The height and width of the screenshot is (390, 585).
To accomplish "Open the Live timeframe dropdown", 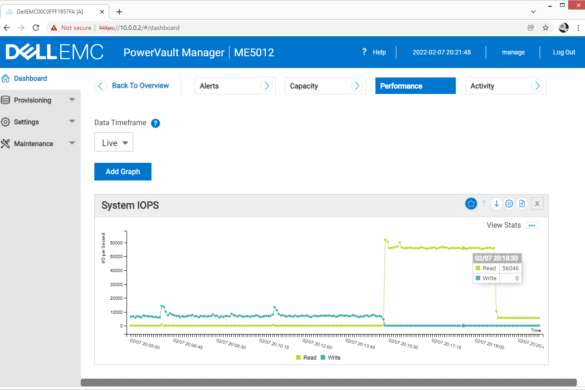I will click(x=114, y=143).
